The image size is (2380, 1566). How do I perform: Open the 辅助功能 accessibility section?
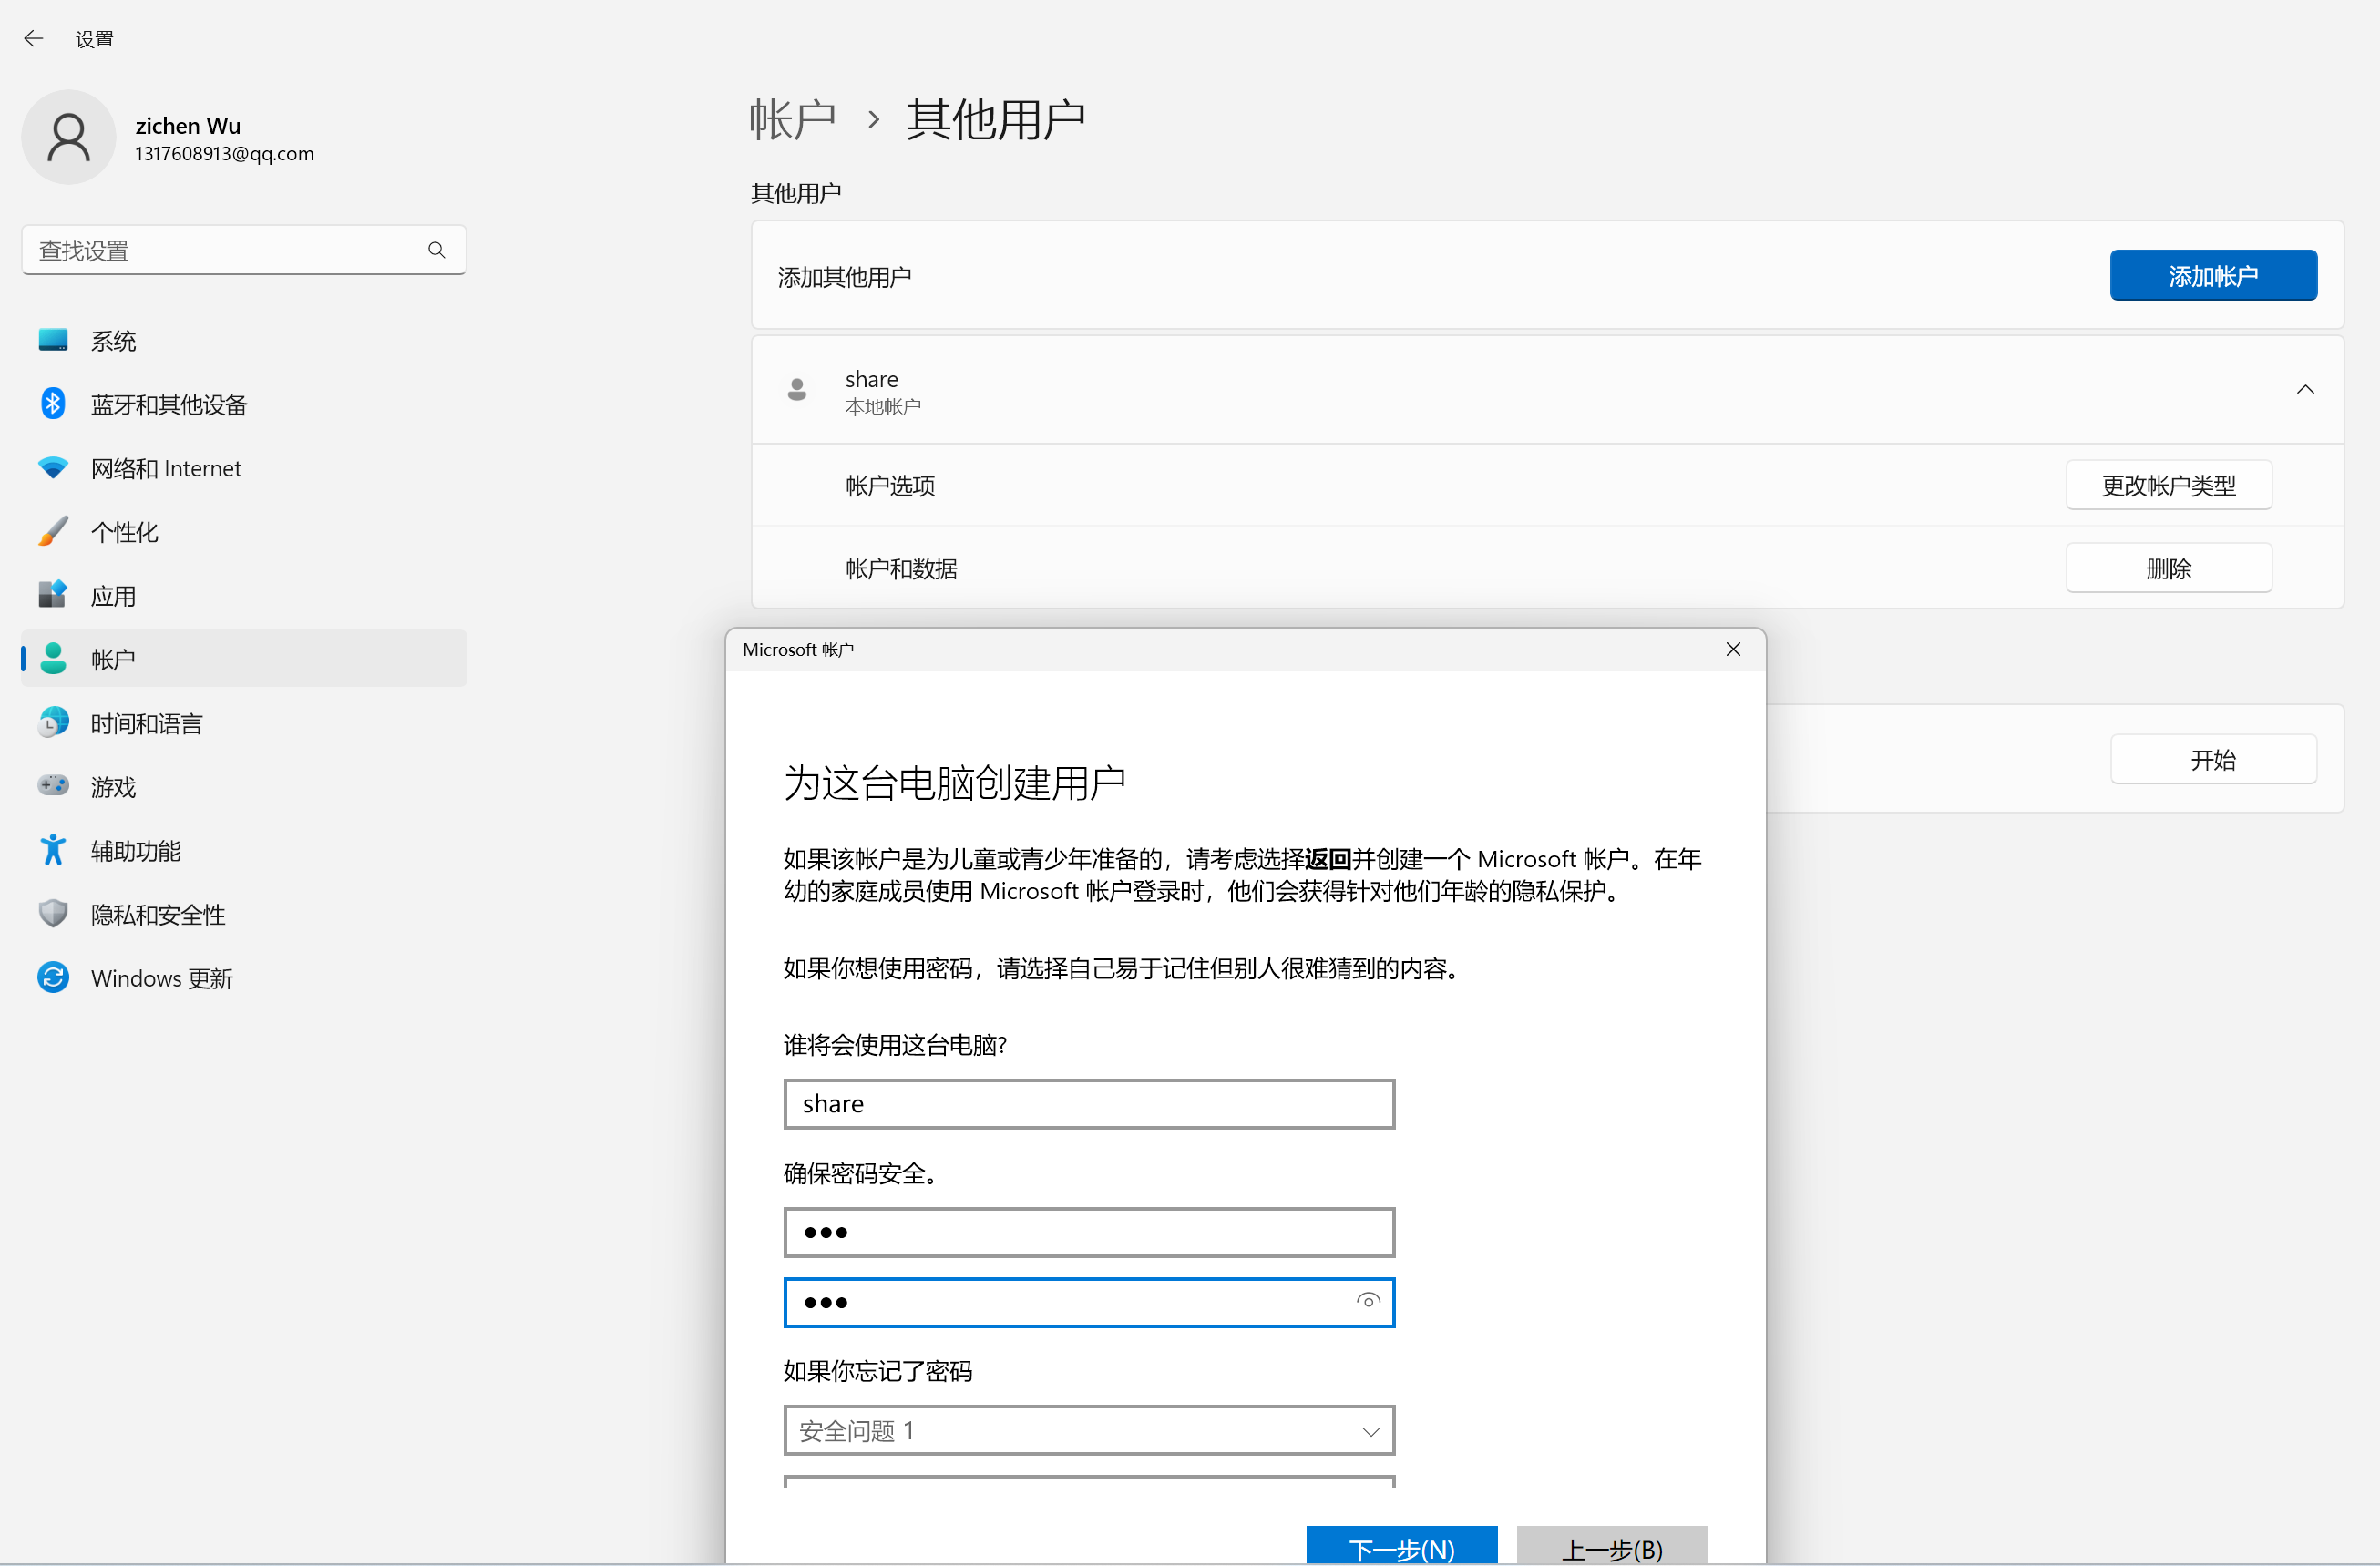135,851
